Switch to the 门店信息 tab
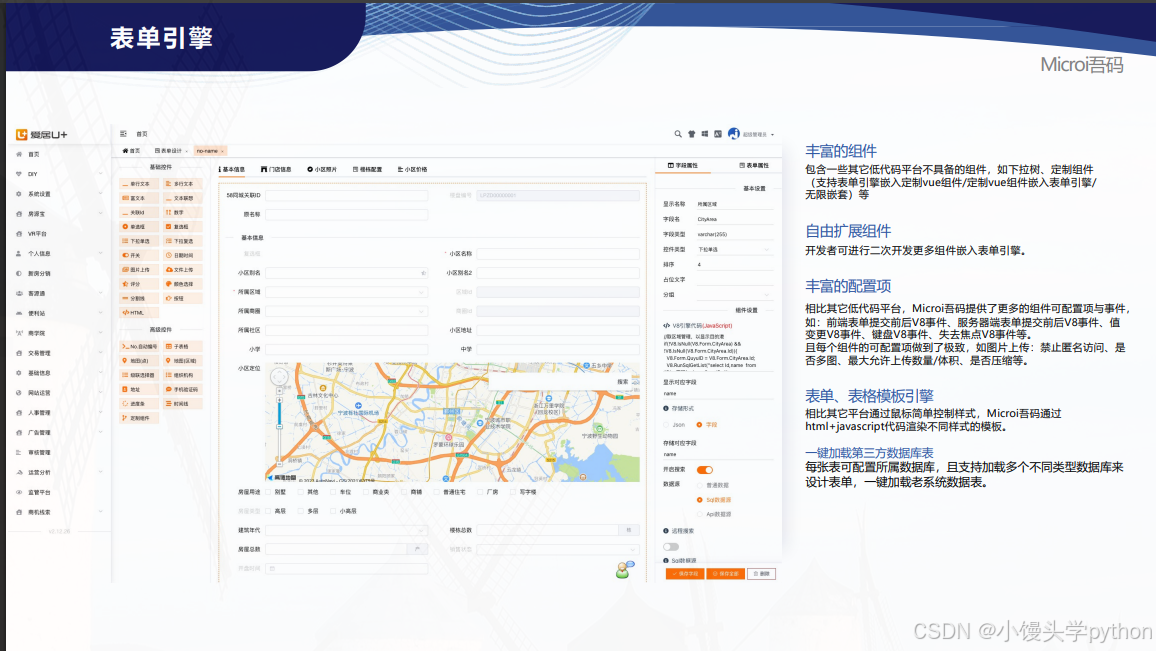 tap(276, 170)
